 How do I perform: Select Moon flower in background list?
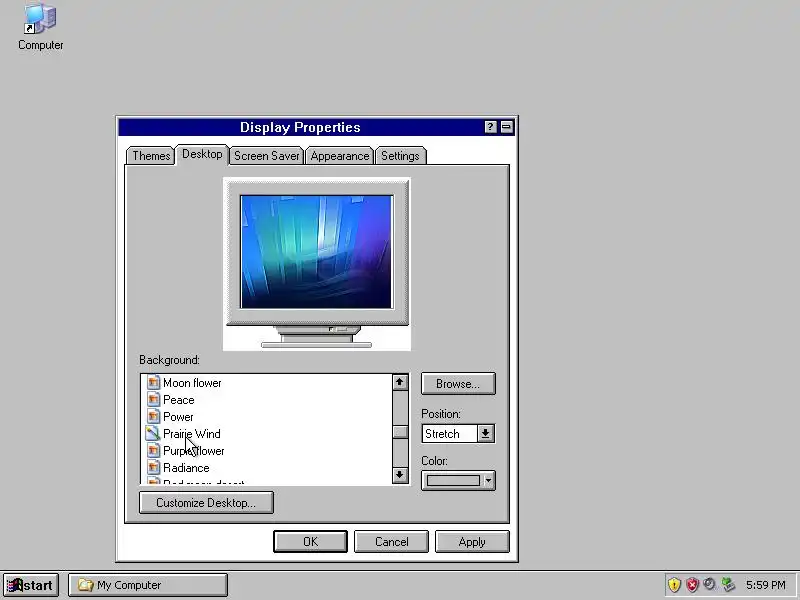(x=192, y=383)
